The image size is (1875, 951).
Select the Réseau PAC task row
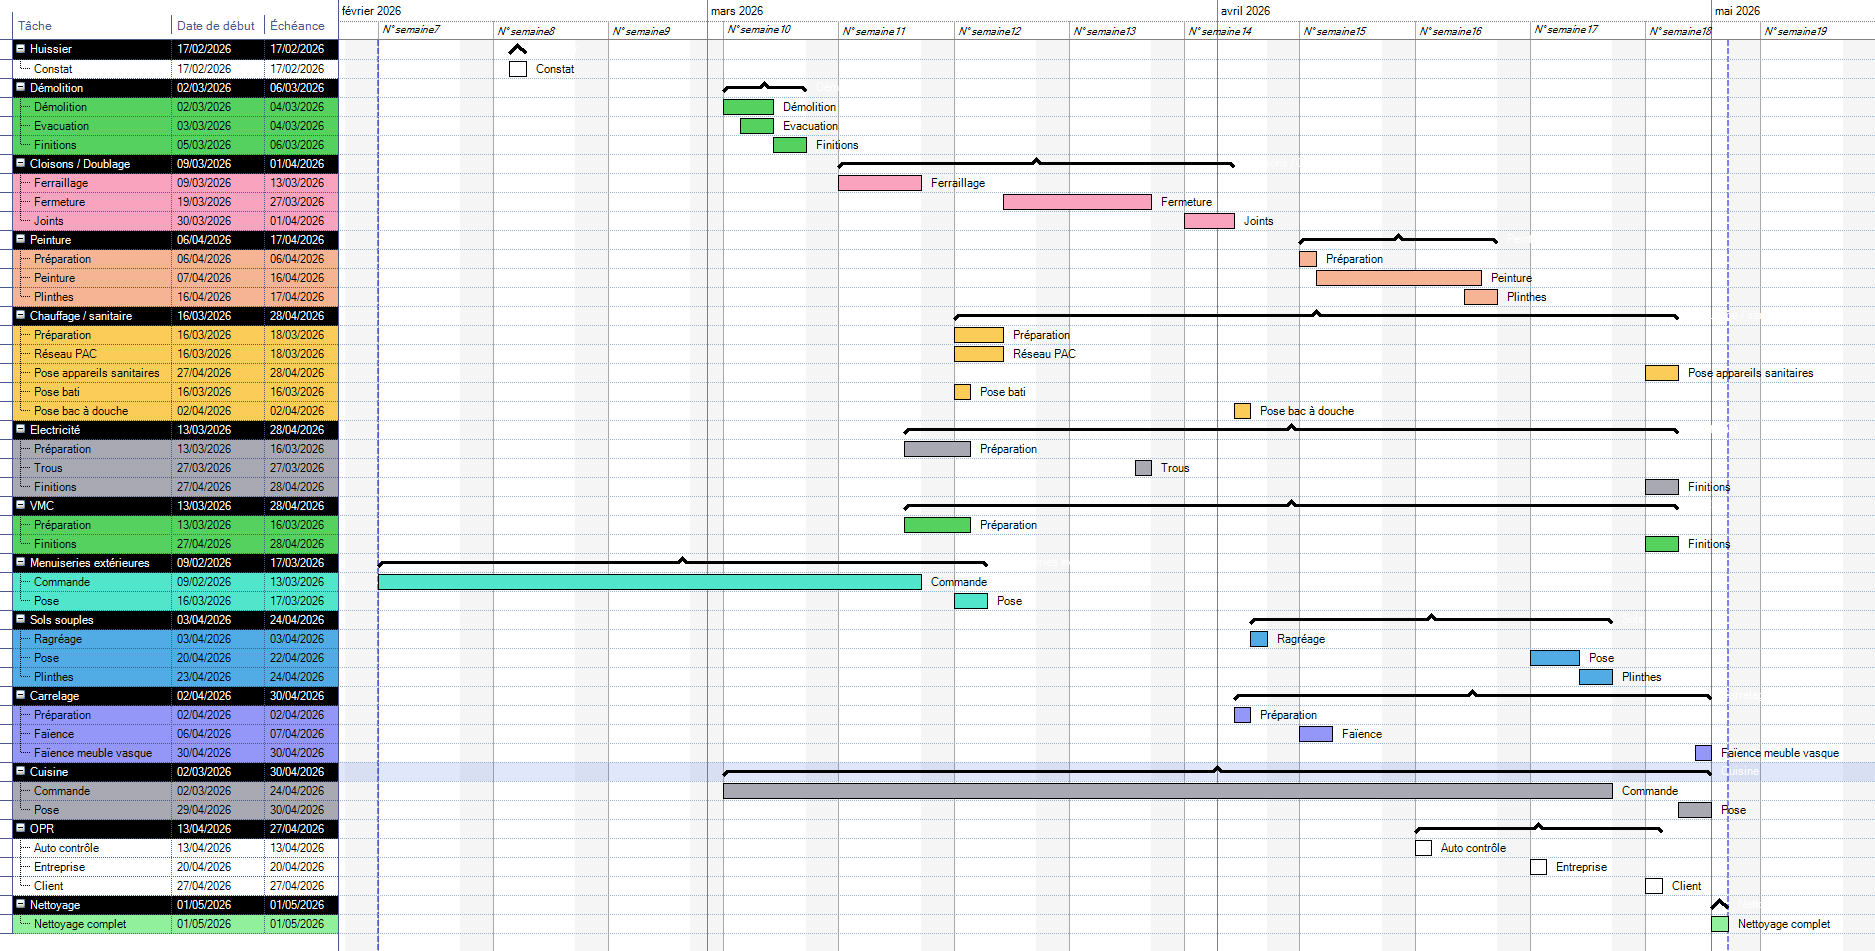[x=176, y=354]
